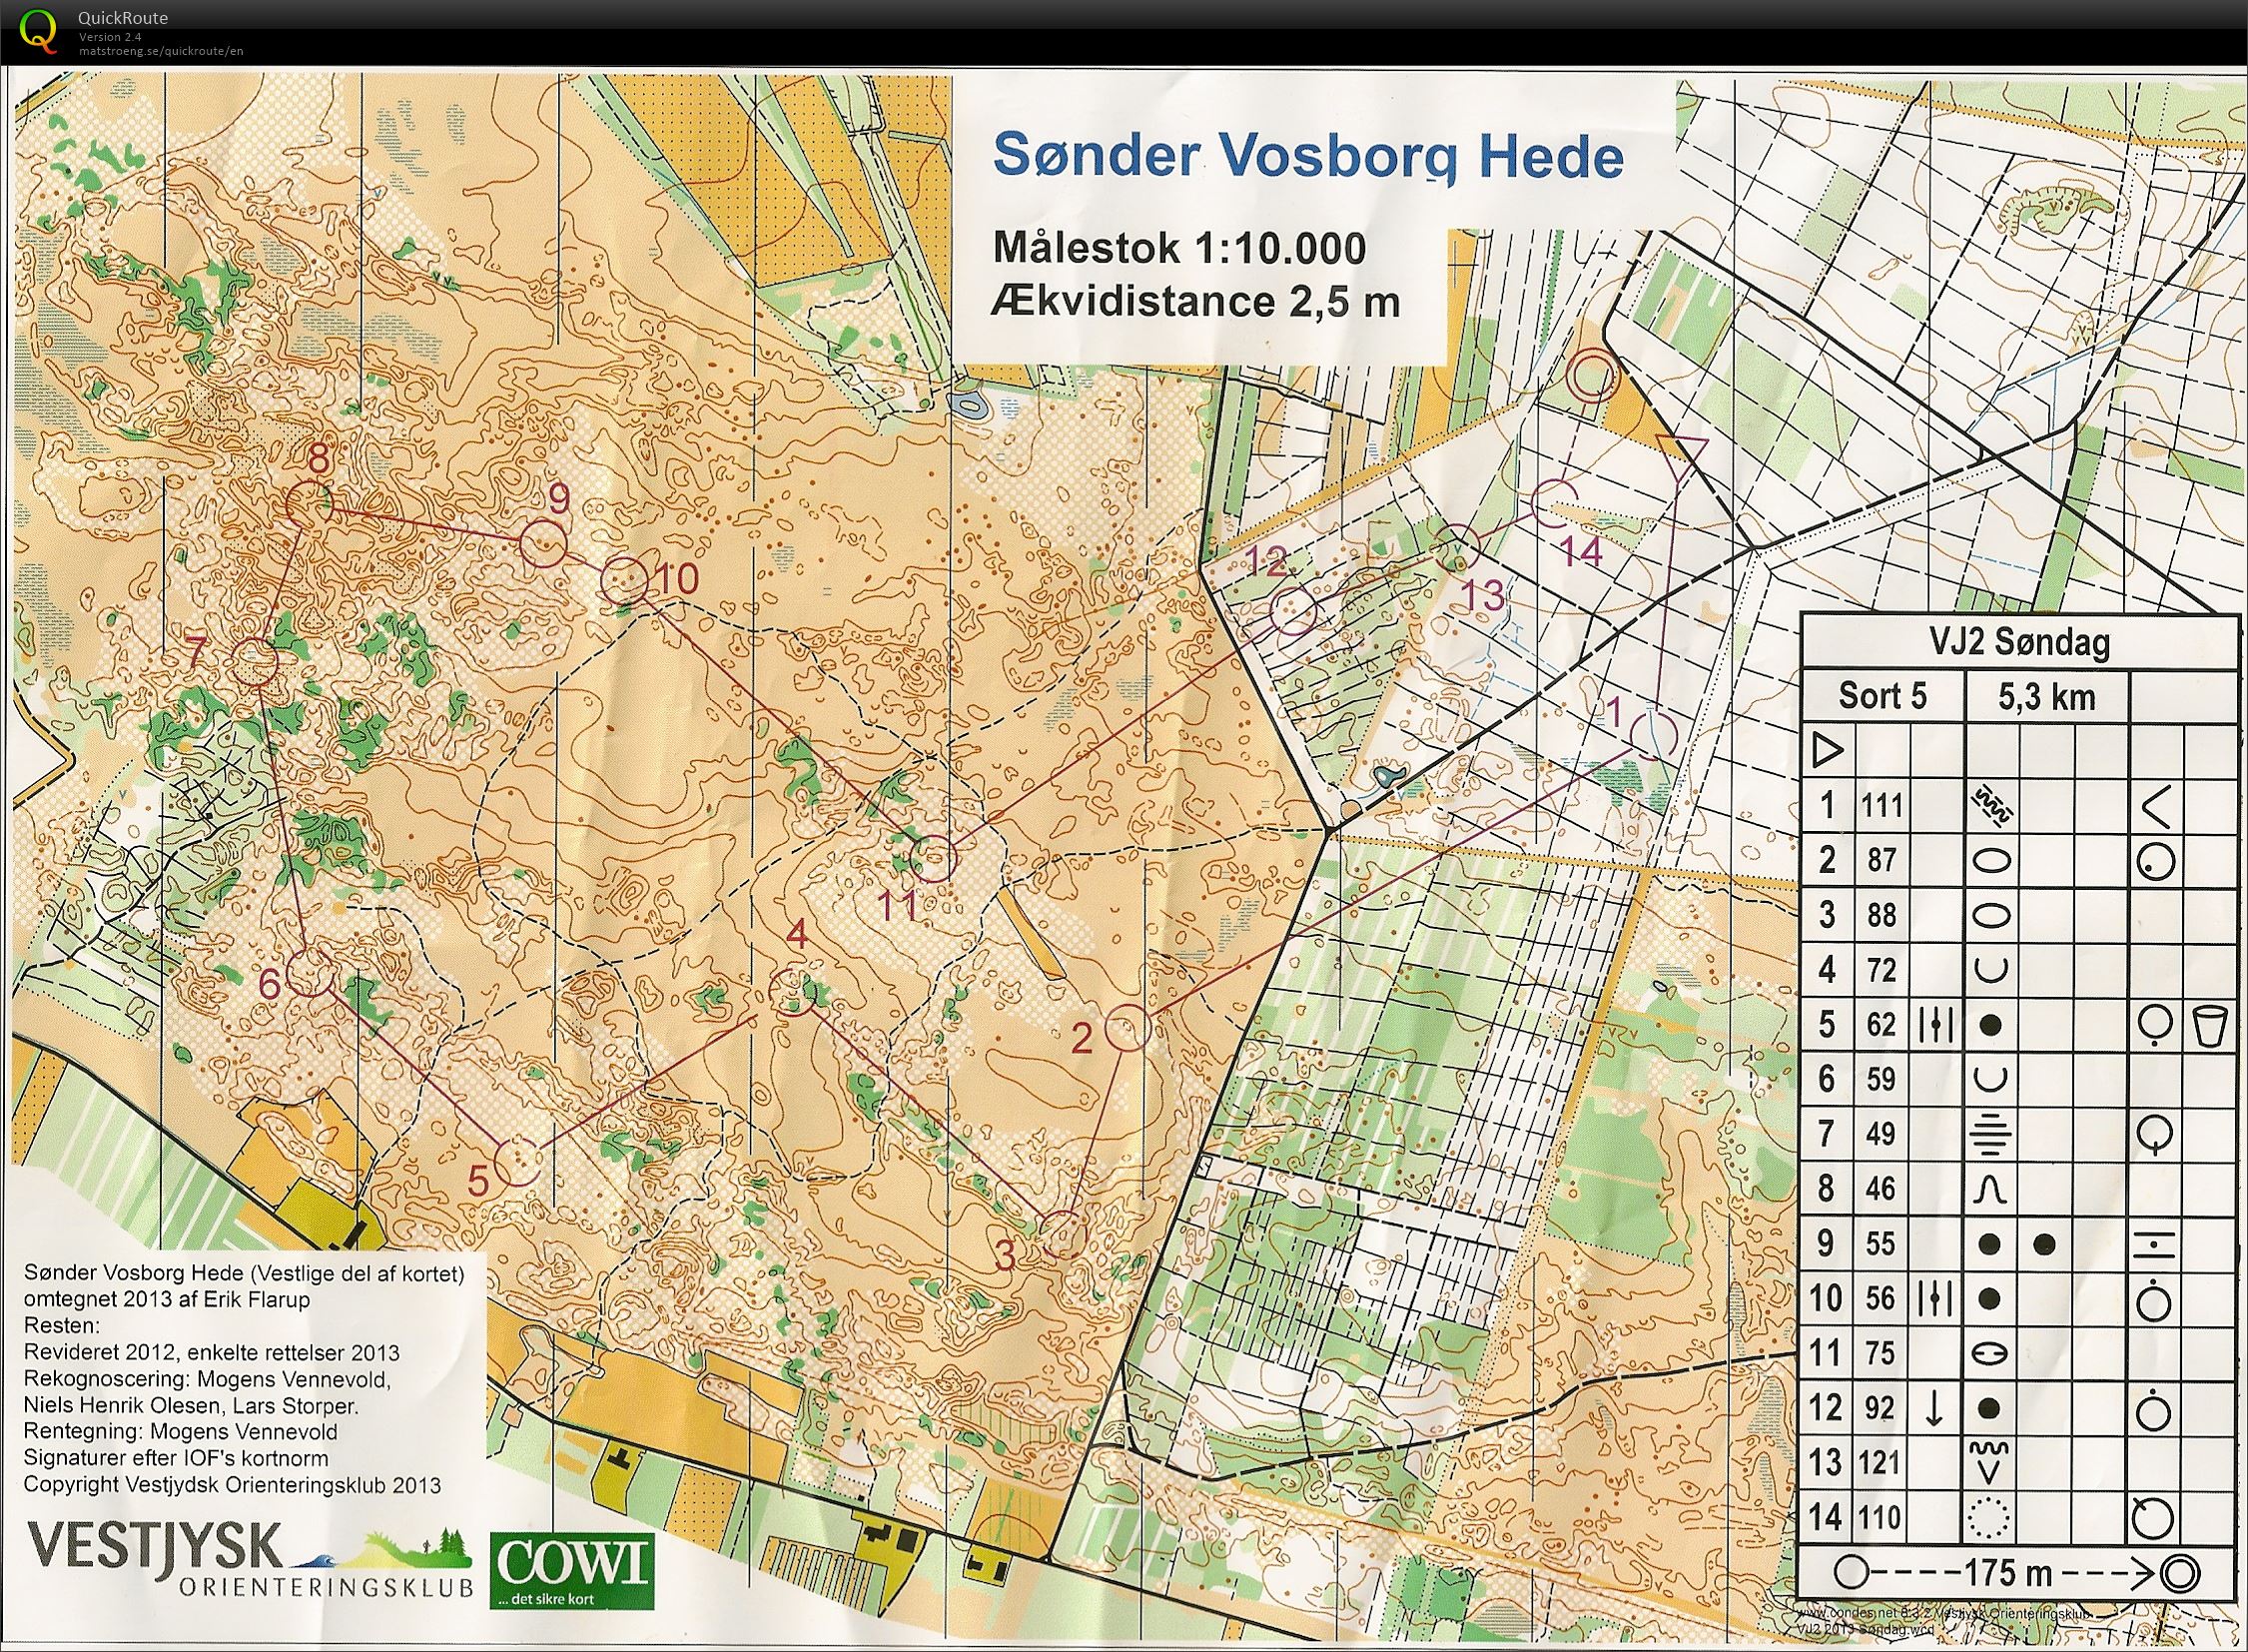The image size is (2248, 1652).
Task: Click 'Rentegning: Mogens Vennevold' credit line
Action: click(181, 1432)
